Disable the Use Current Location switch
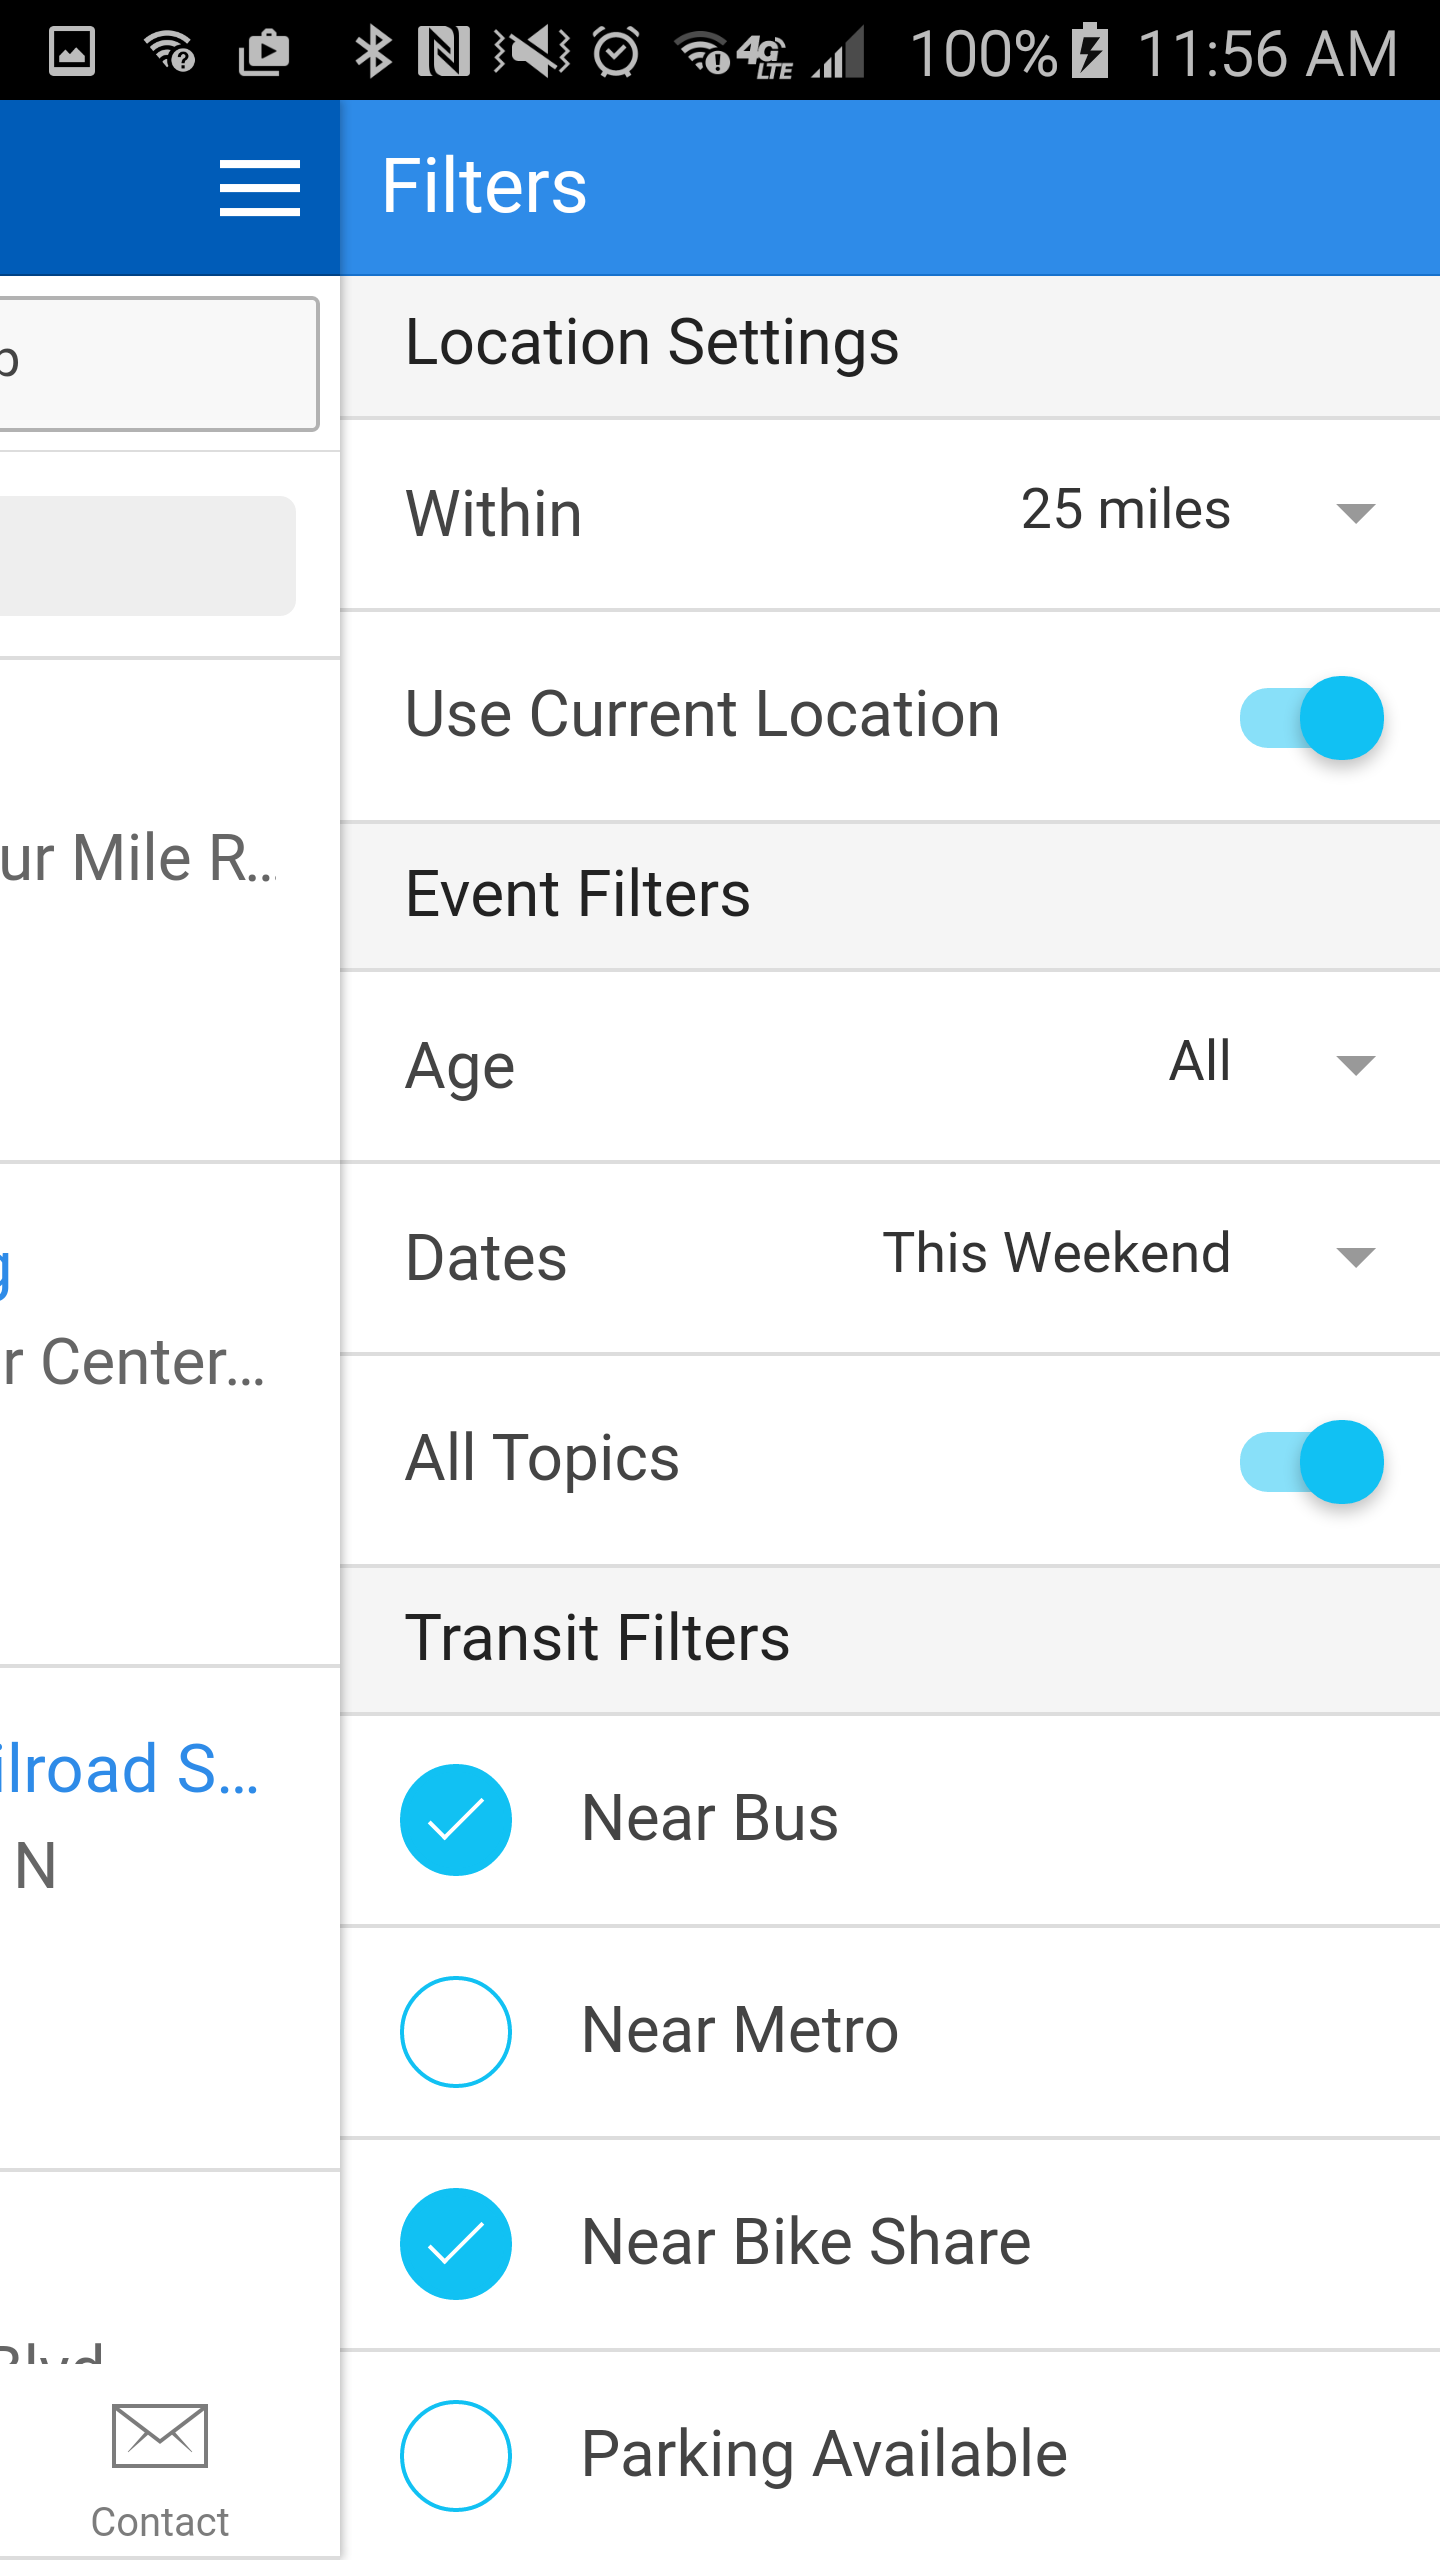This screenshot has width=1440, height=2560. 1311,718
